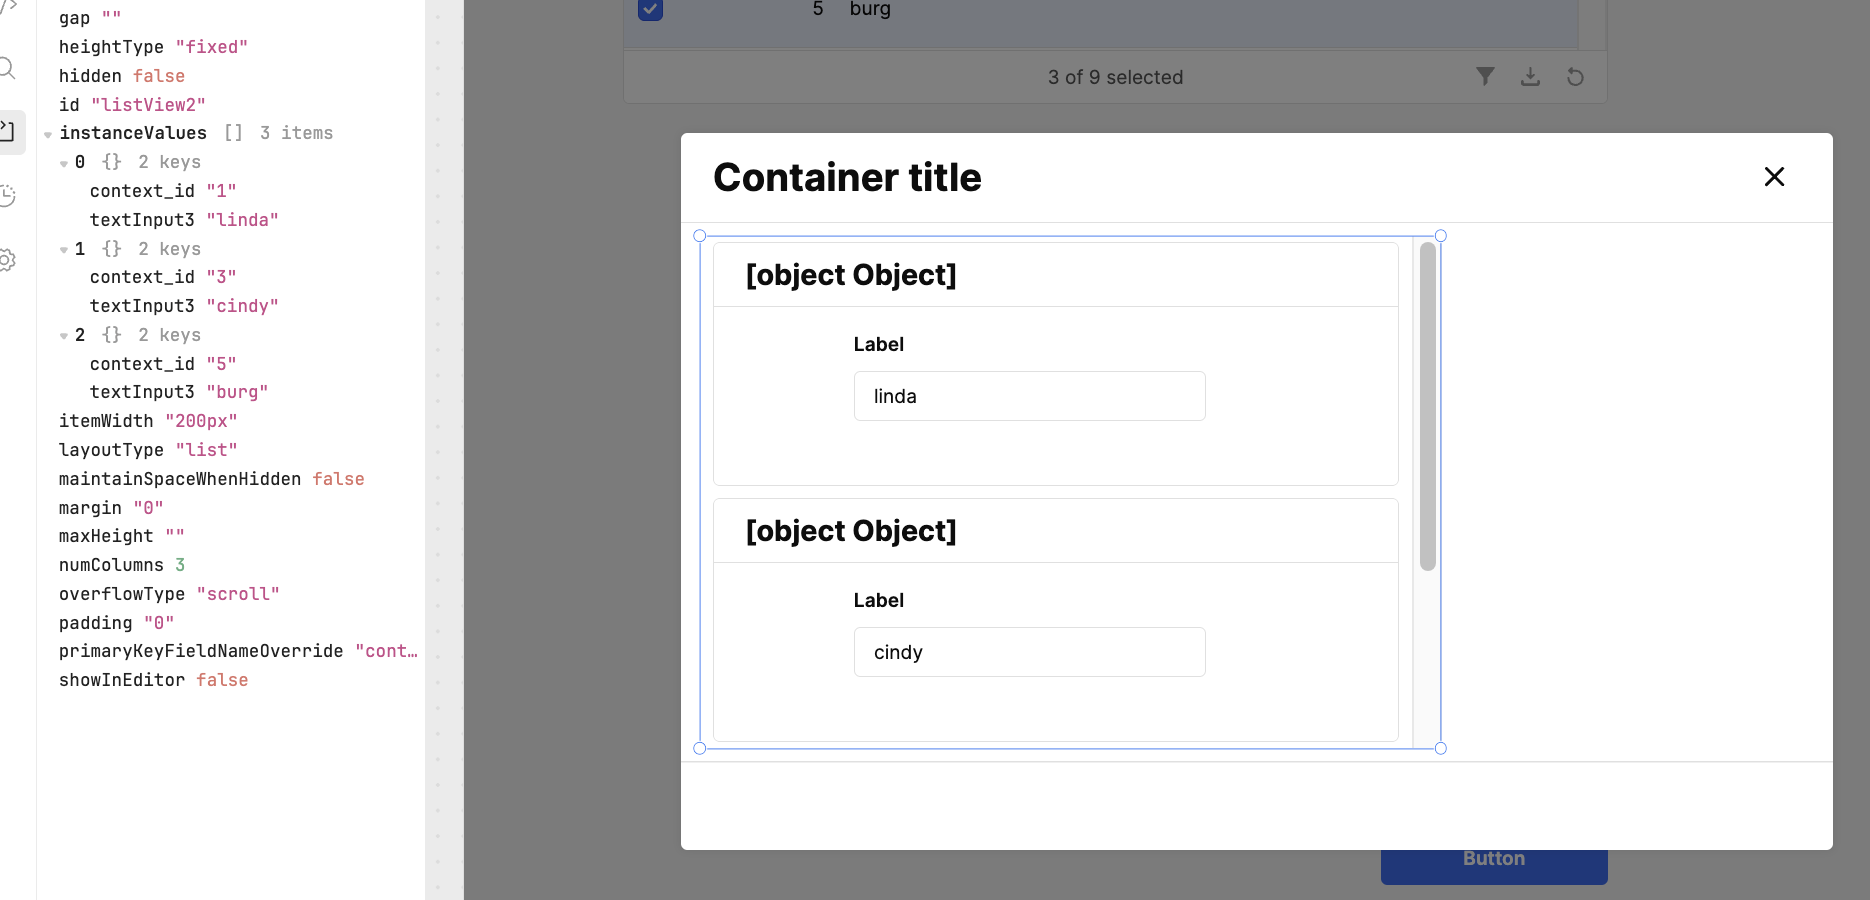Screen dimensions: 1870x900
Task: Select the margin "0" property
Action: 111,508
